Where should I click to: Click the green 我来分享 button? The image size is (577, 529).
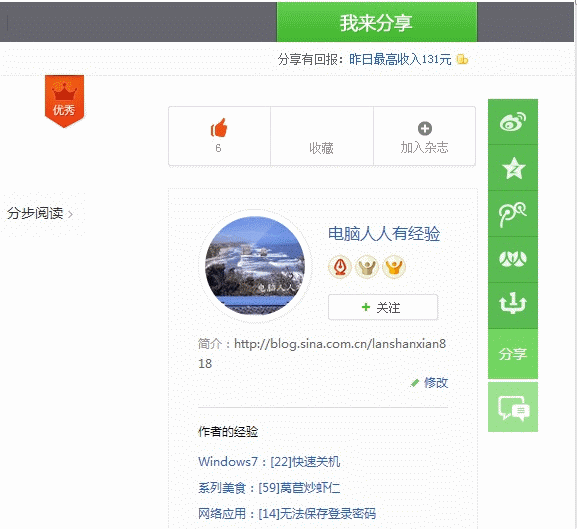377,22
